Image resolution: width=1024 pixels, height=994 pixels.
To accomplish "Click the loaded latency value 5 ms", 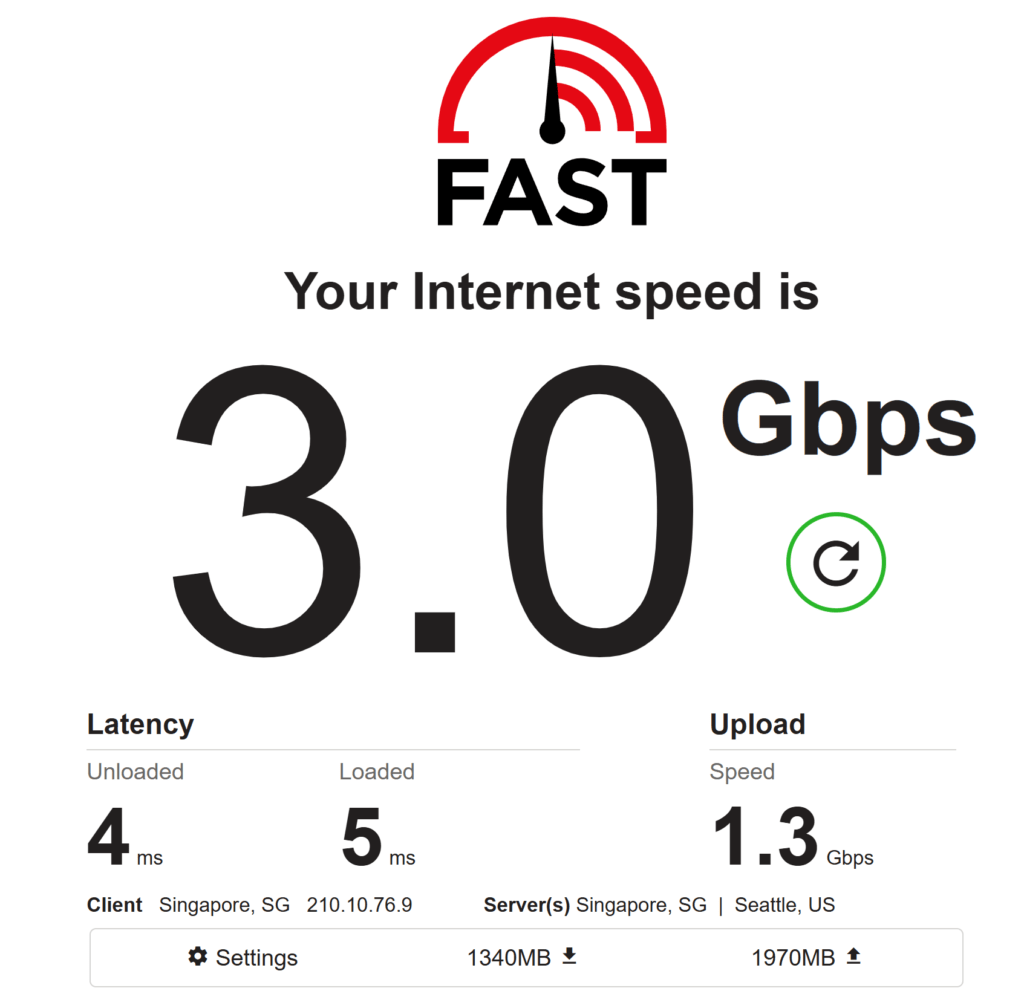I will [378, 836].
